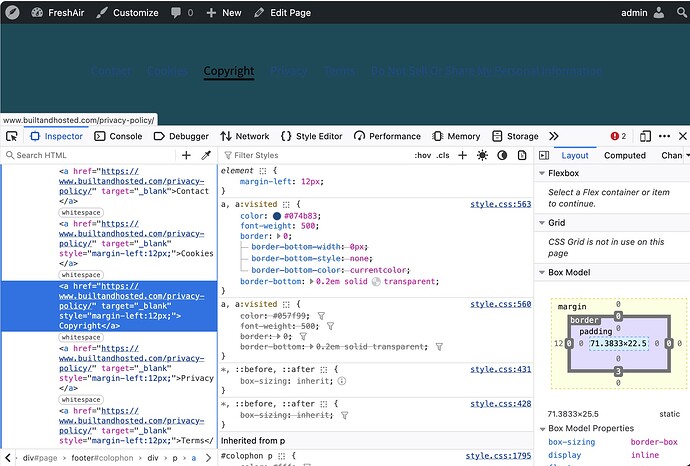Screen dimensions: 690x466
Task: Switch to the Layout sidebar tab
Action: 575,155
